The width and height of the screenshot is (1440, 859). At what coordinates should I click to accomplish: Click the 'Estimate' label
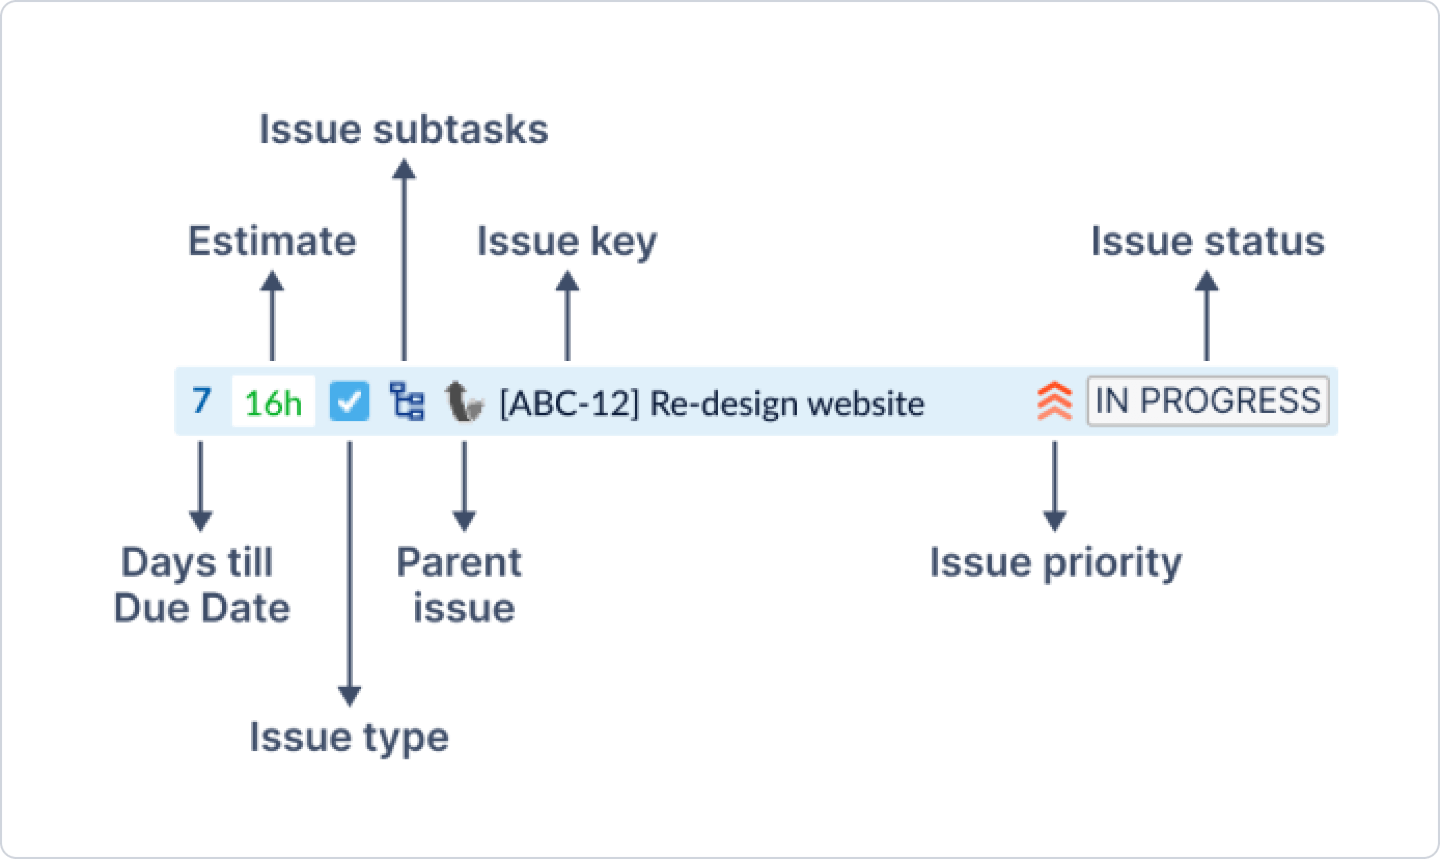pyautogui.click(x=272, y=242)
